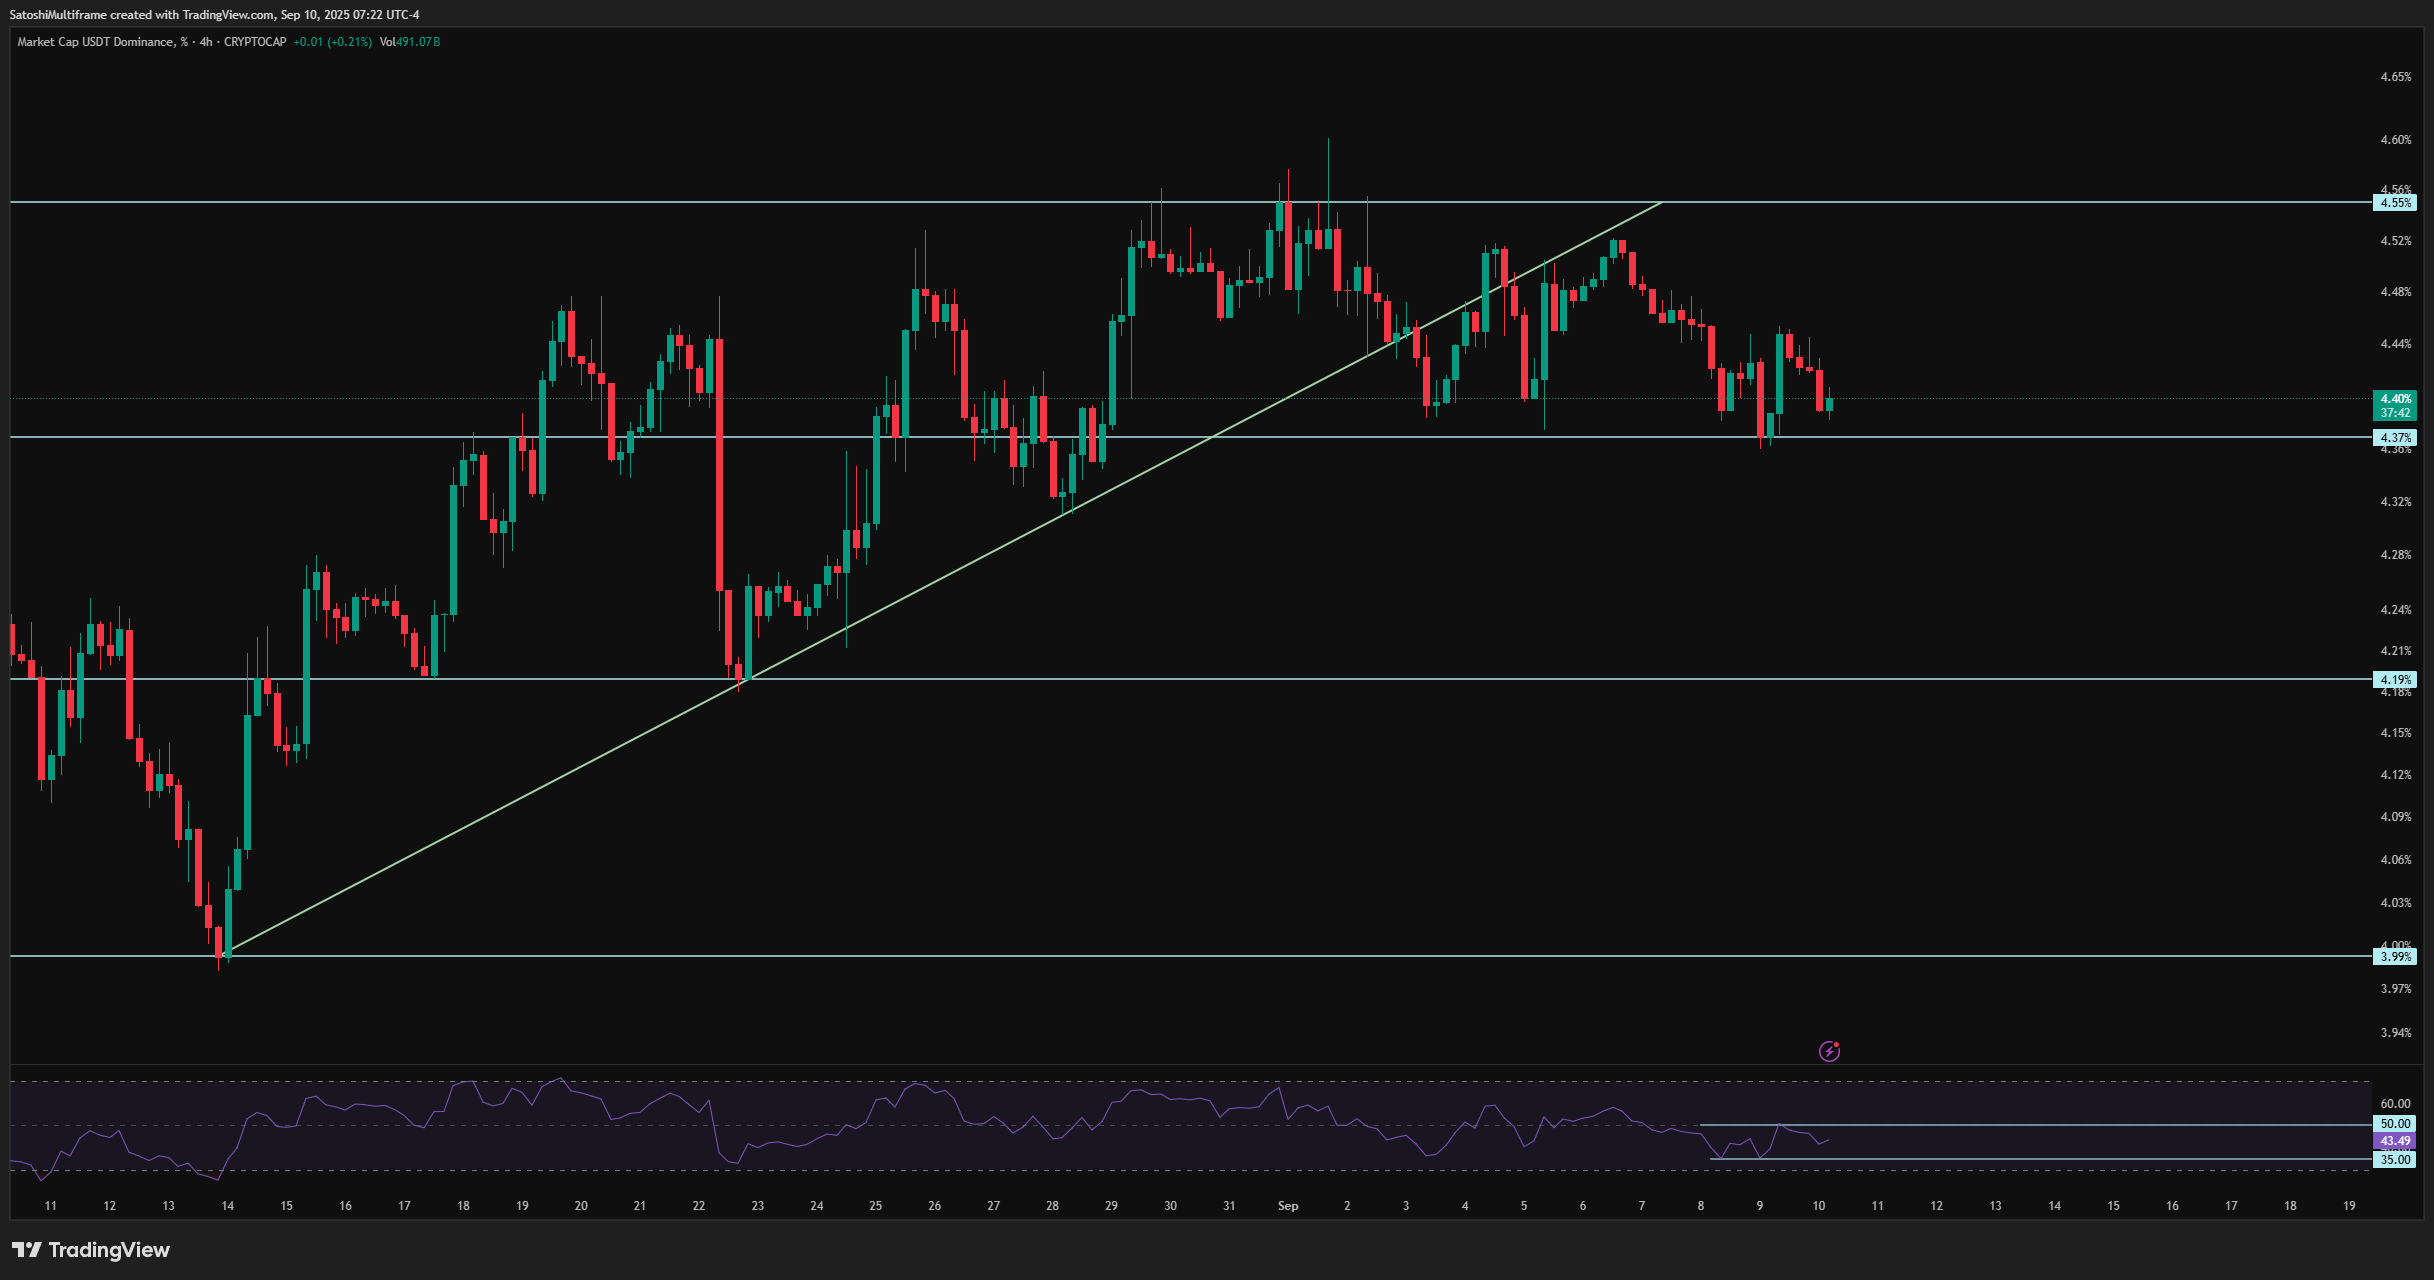Click the '+0.01 (+0.21%)' change value
Image resolution: width=2434 pixels, height=1280 pixels.
click(x=332, y=42)
